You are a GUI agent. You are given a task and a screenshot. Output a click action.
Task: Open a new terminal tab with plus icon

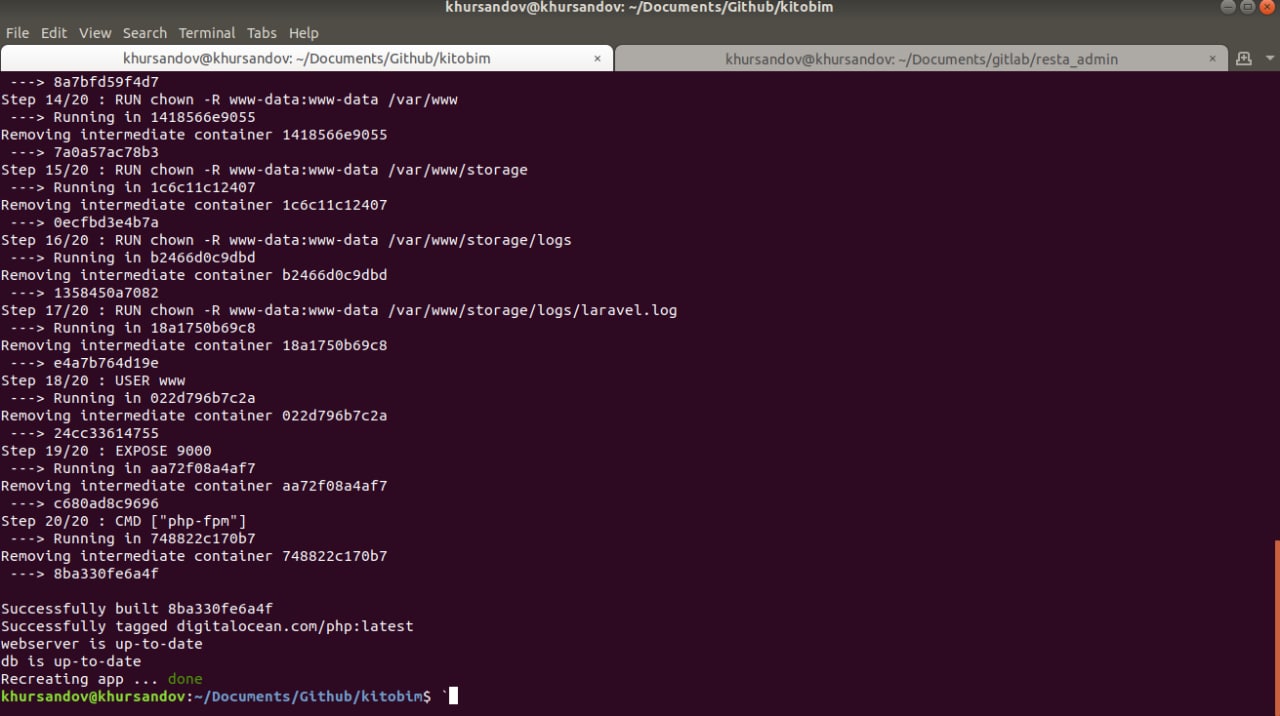coord(1243,58)
